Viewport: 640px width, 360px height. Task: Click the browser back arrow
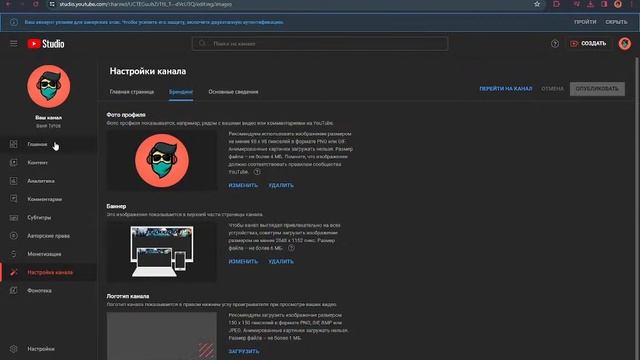point(8,4)
